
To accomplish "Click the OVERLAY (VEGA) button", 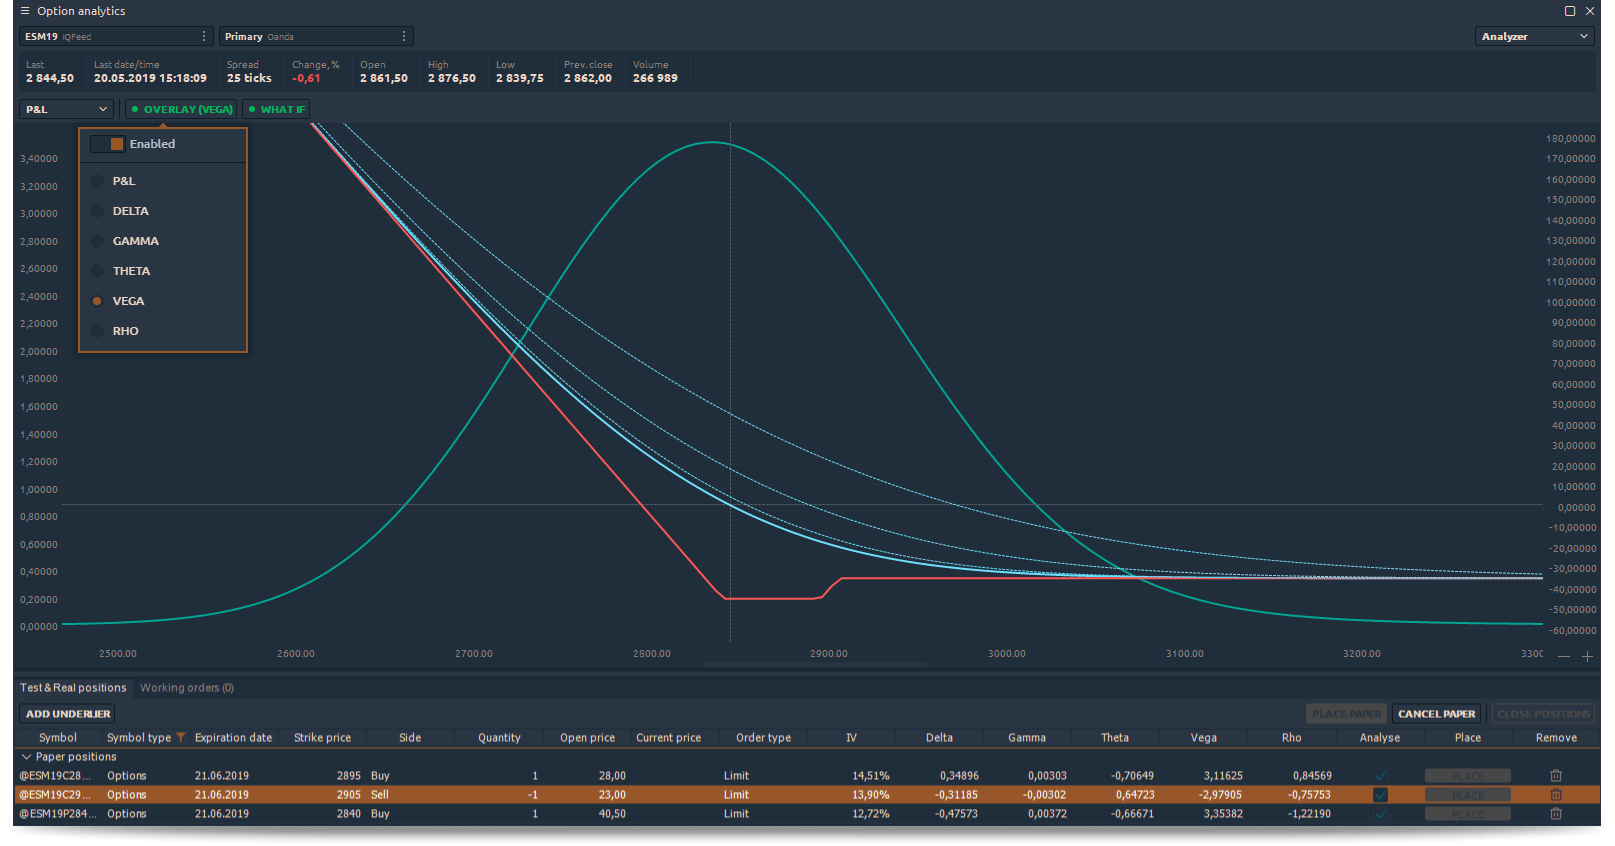I will (x=182, y=109).
